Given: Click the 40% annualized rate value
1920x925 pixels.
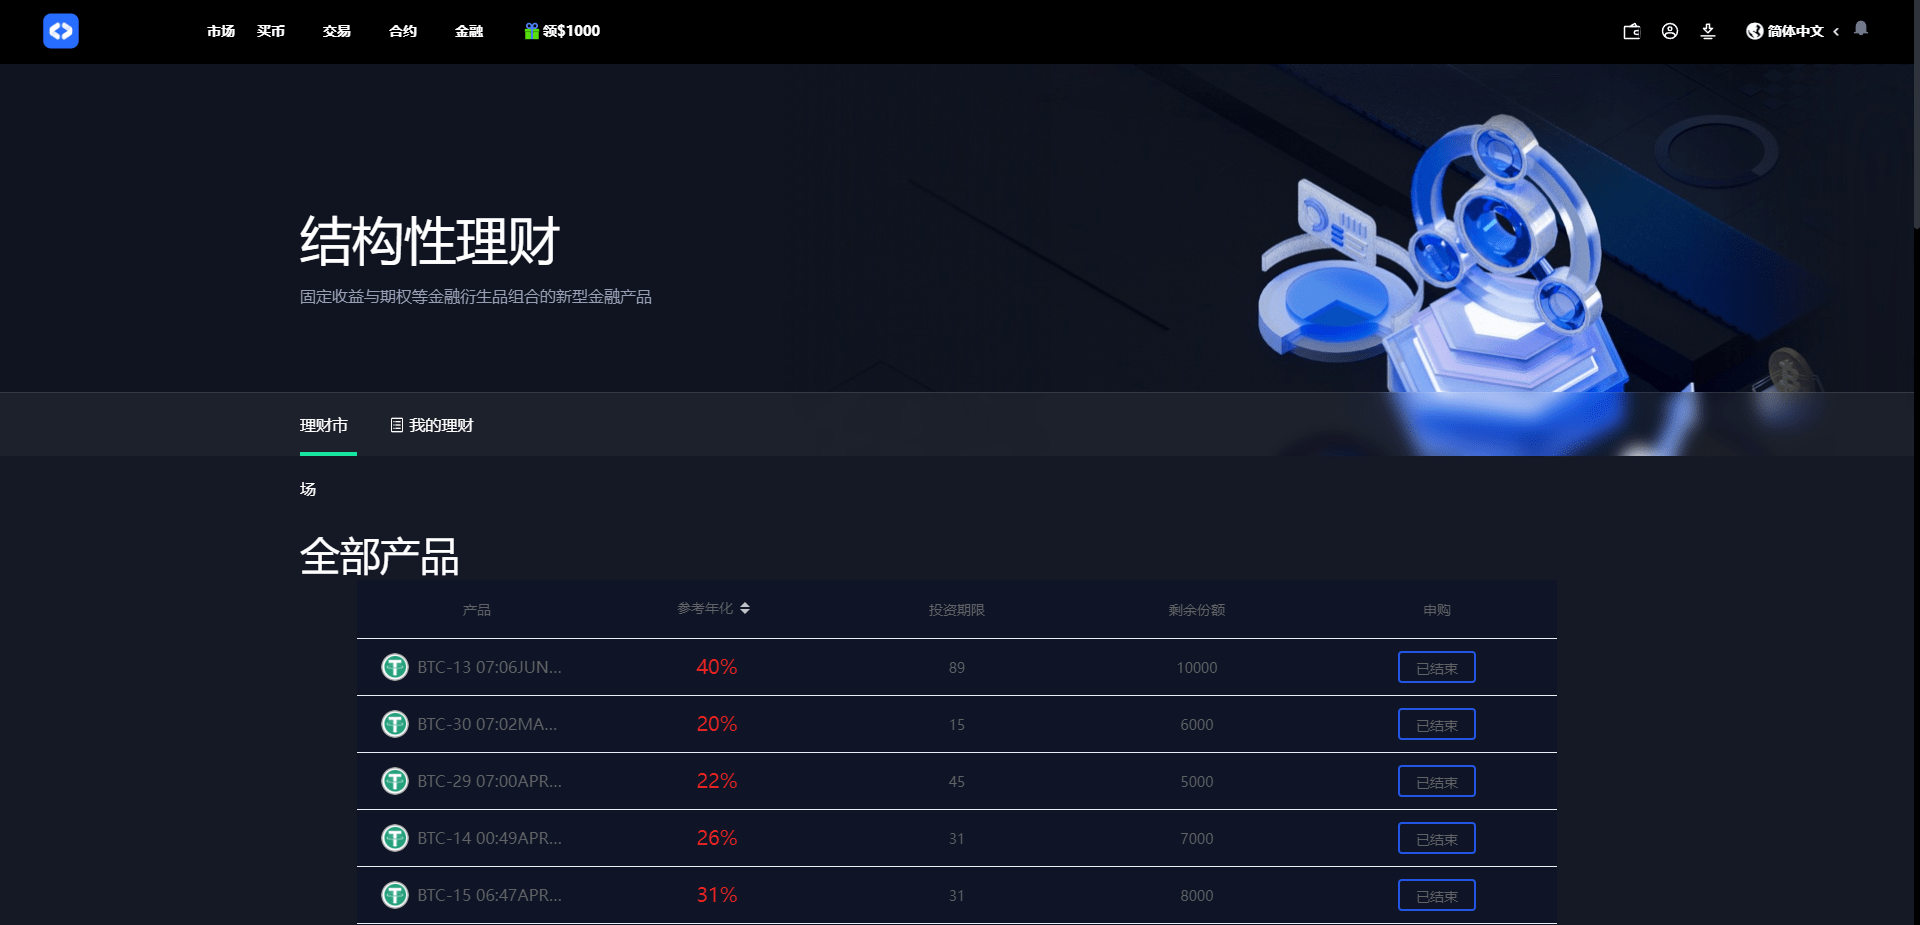Looking at the screenshot, I should point(717,667).
